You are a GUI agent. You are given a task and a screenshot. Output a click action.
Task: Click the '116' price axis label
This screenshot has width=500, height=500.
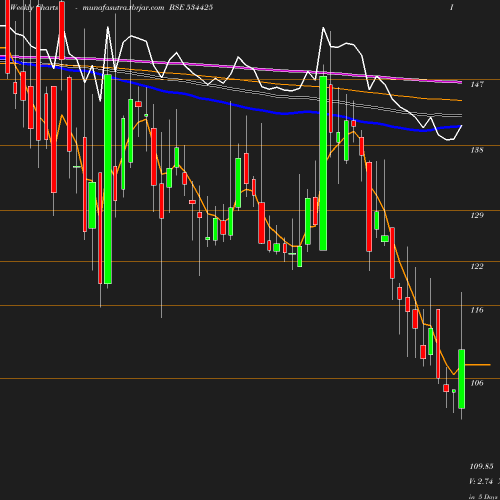(x=477, y=310)
